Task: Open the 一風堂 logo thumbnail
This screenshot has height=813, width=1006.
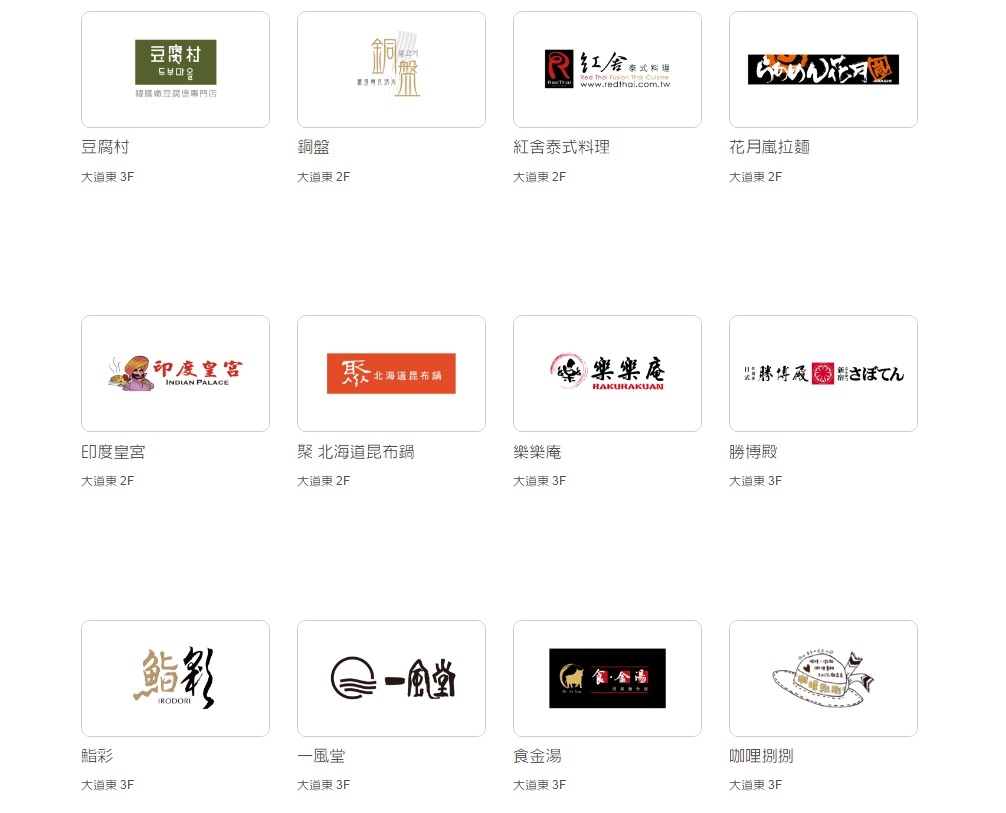Action: (x=391, y=678)
